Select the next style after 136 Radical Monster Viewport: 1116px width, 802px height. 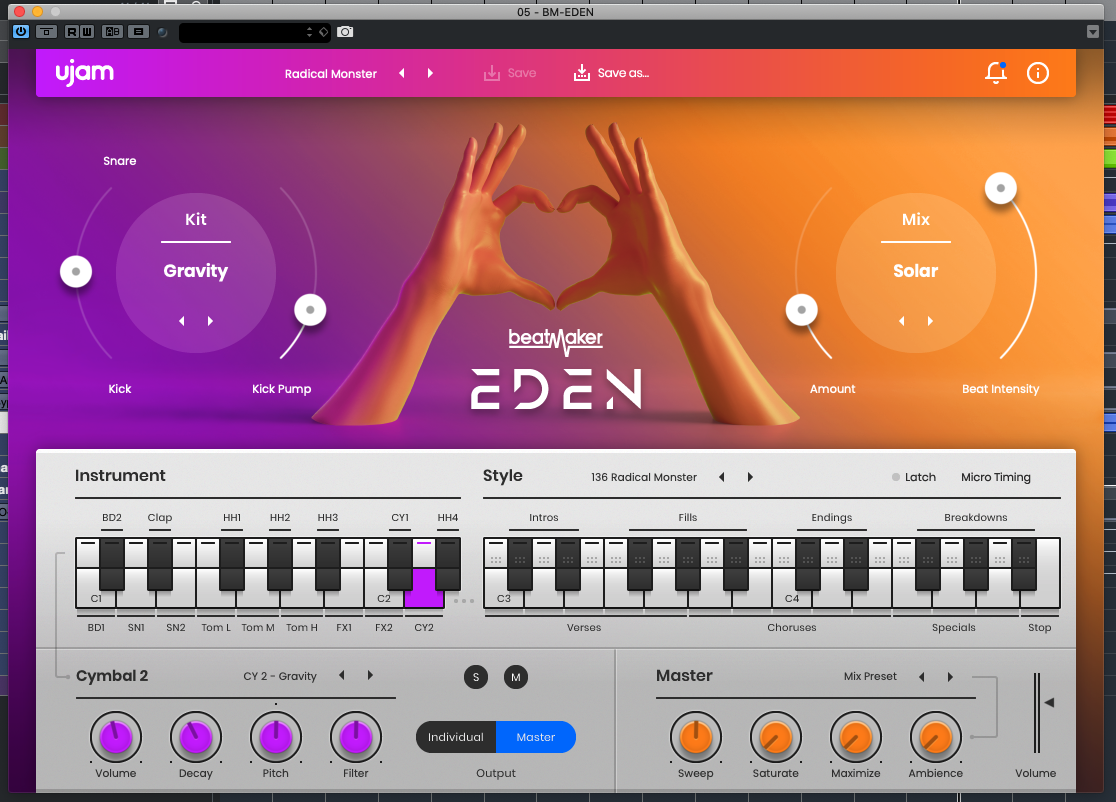(751, 477)
